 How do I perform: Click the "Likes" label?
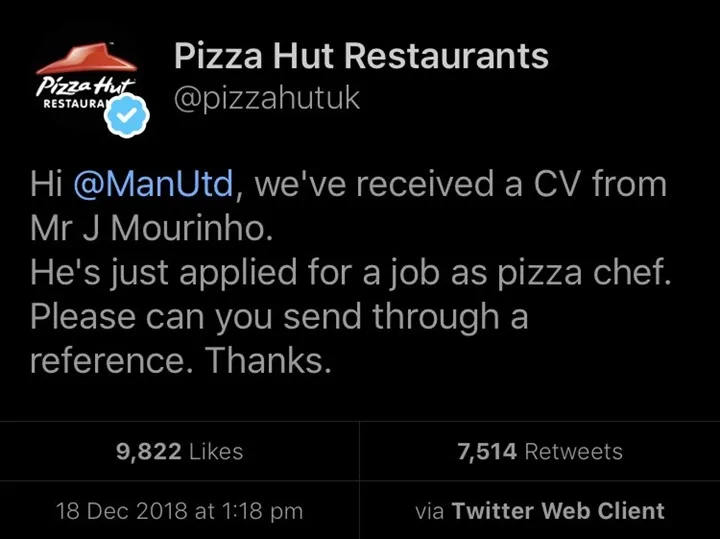coord(215,451)
